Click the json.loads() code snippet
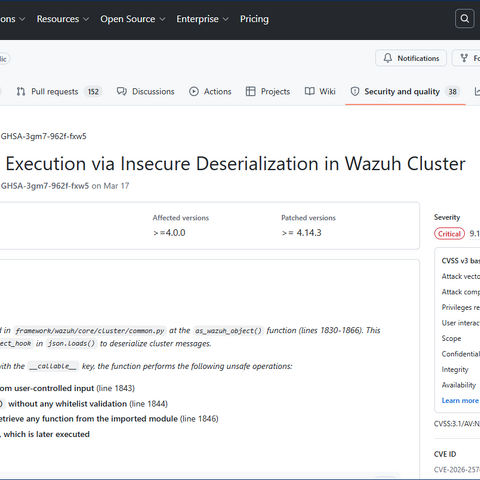Screen dimensions: 480x480 point(72,343)
